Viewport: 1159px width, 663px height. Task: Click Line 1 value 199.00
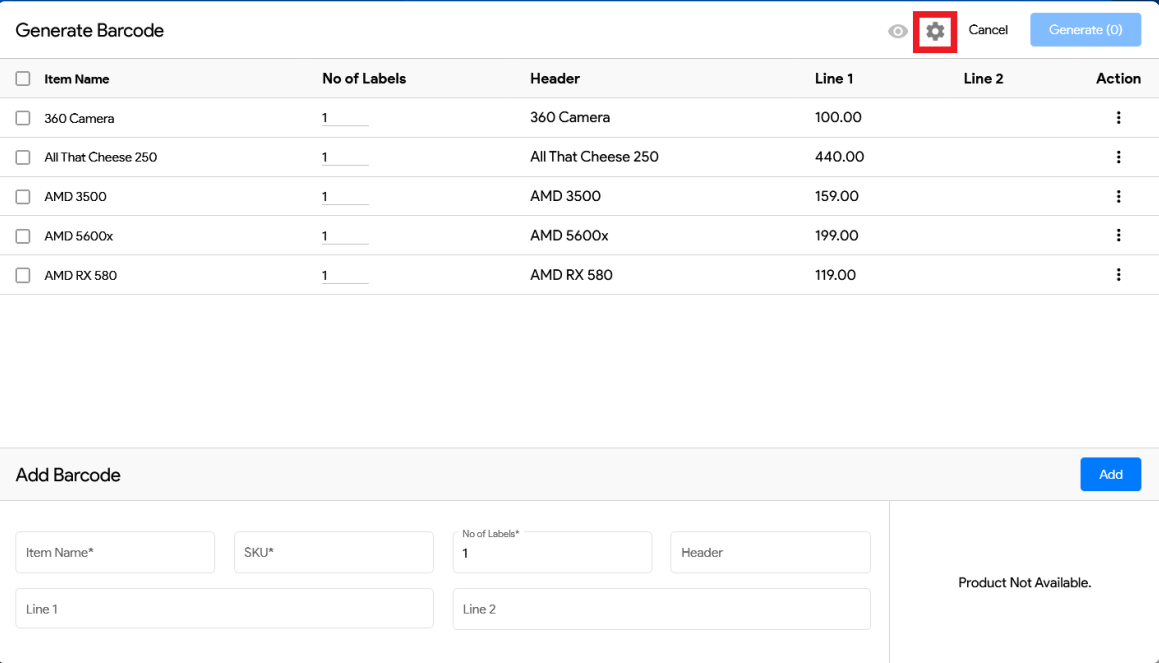click(837, 235)
